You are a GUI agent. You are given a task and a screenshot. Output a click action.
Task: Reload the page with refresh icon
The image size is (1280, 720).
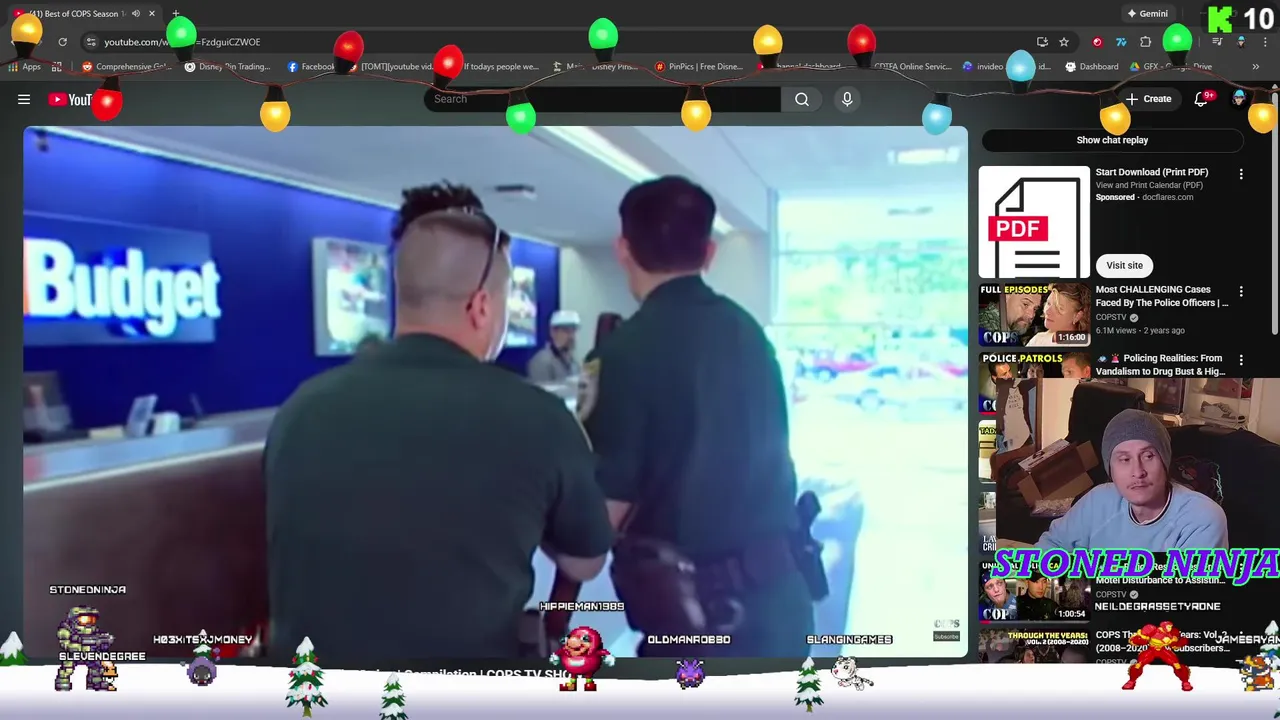(62, 42)
